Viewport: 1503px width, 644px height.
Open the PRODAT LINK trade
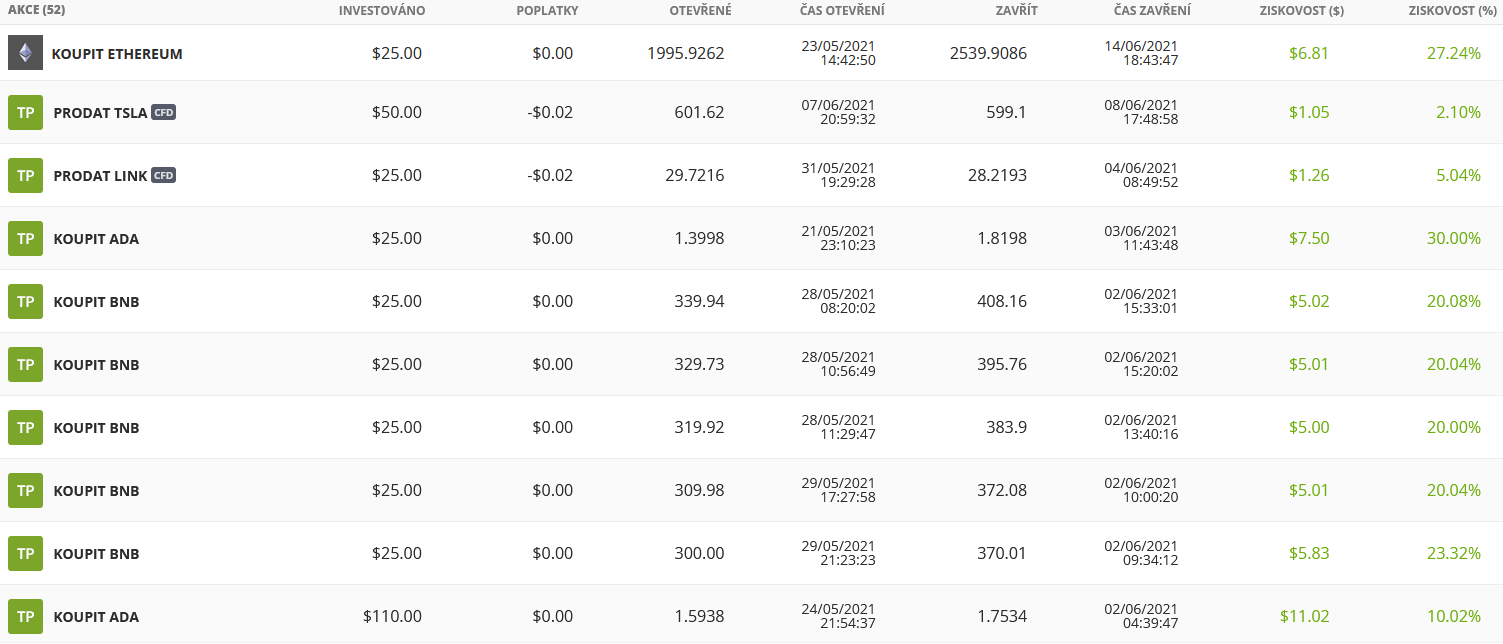pyautogui.click(x=100, y=176)
